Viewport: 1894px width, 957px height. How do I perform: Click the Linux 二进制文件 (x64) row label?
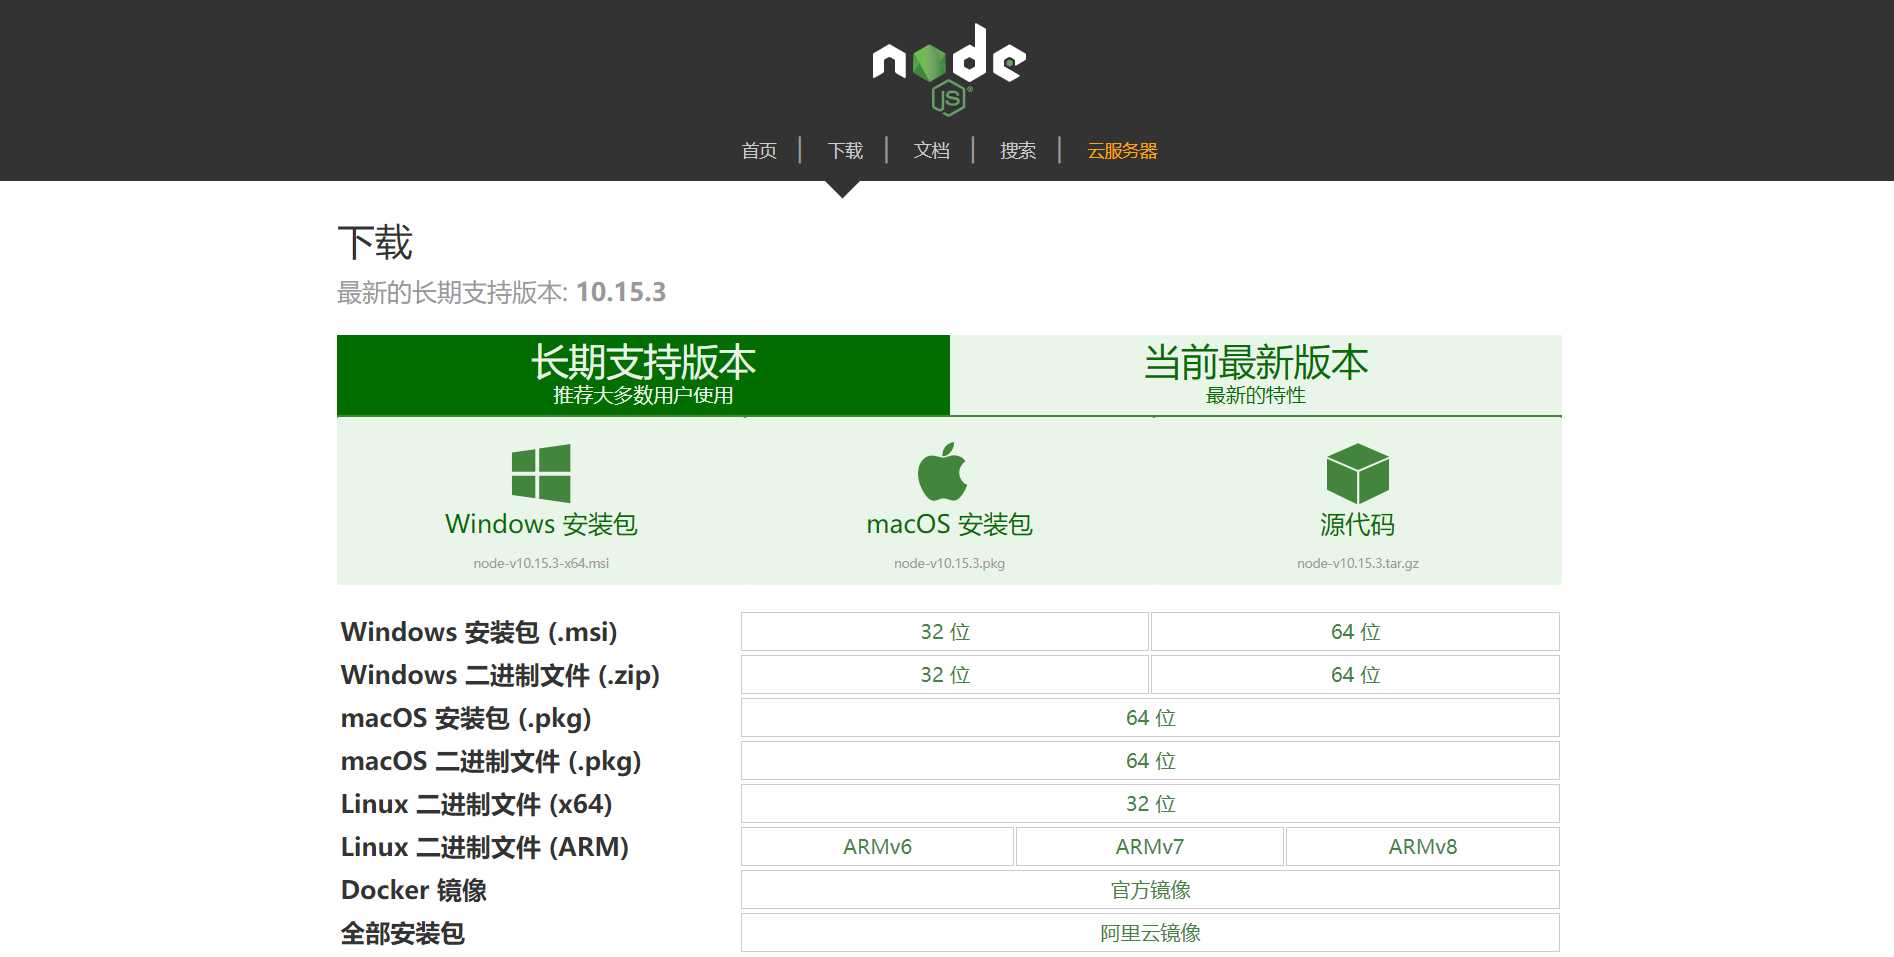[476, 804]
